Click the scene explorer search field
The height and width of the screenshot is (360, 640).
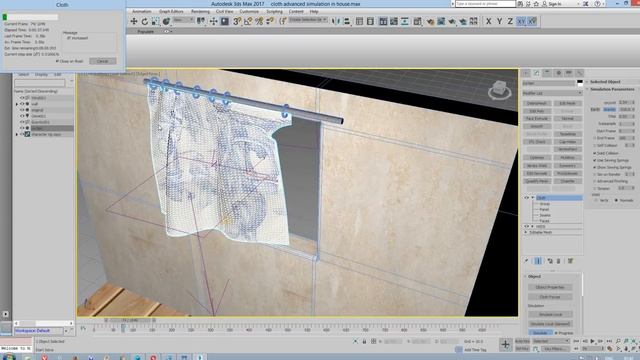click(x=40, y=83)
